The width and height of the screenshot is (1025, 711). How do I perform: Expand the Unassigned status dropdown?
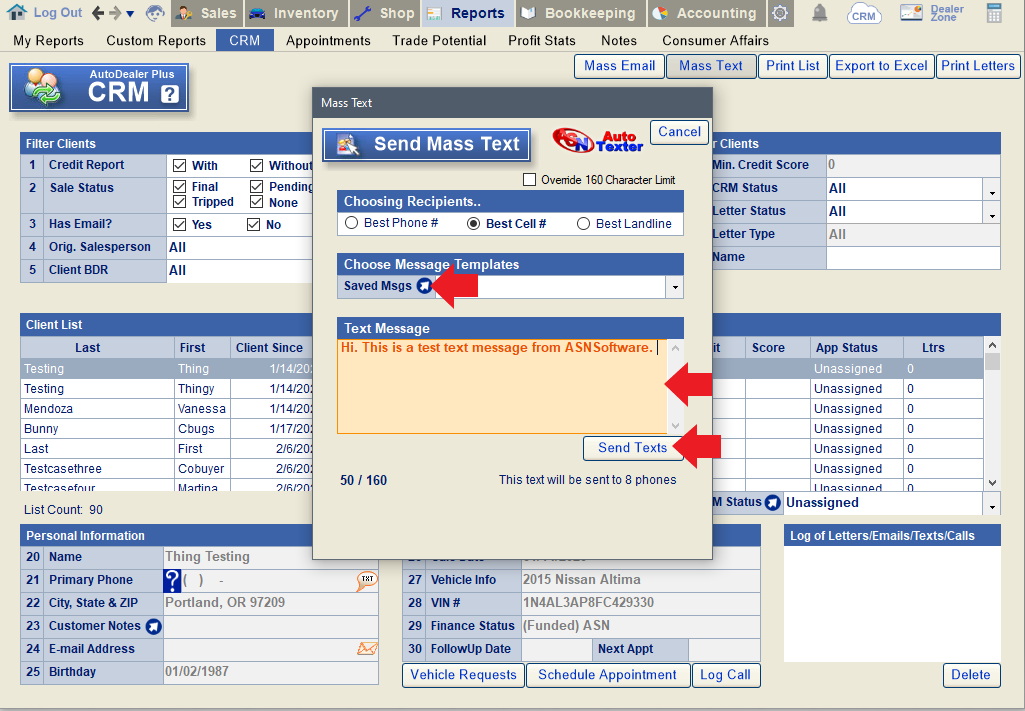point(992,504)
